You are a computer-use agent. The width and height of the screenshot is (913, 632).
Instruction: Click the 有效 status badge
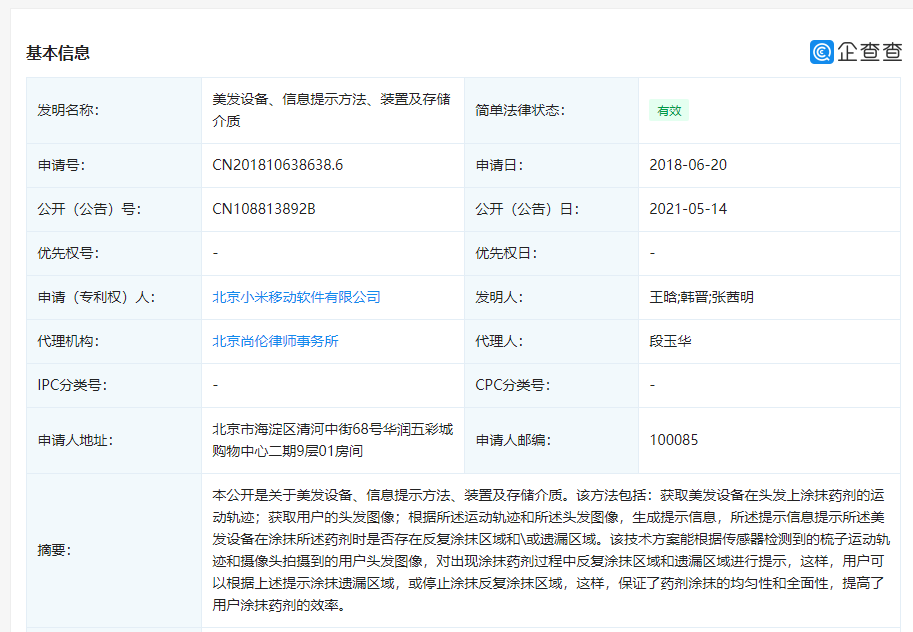(x=669, y=111)
